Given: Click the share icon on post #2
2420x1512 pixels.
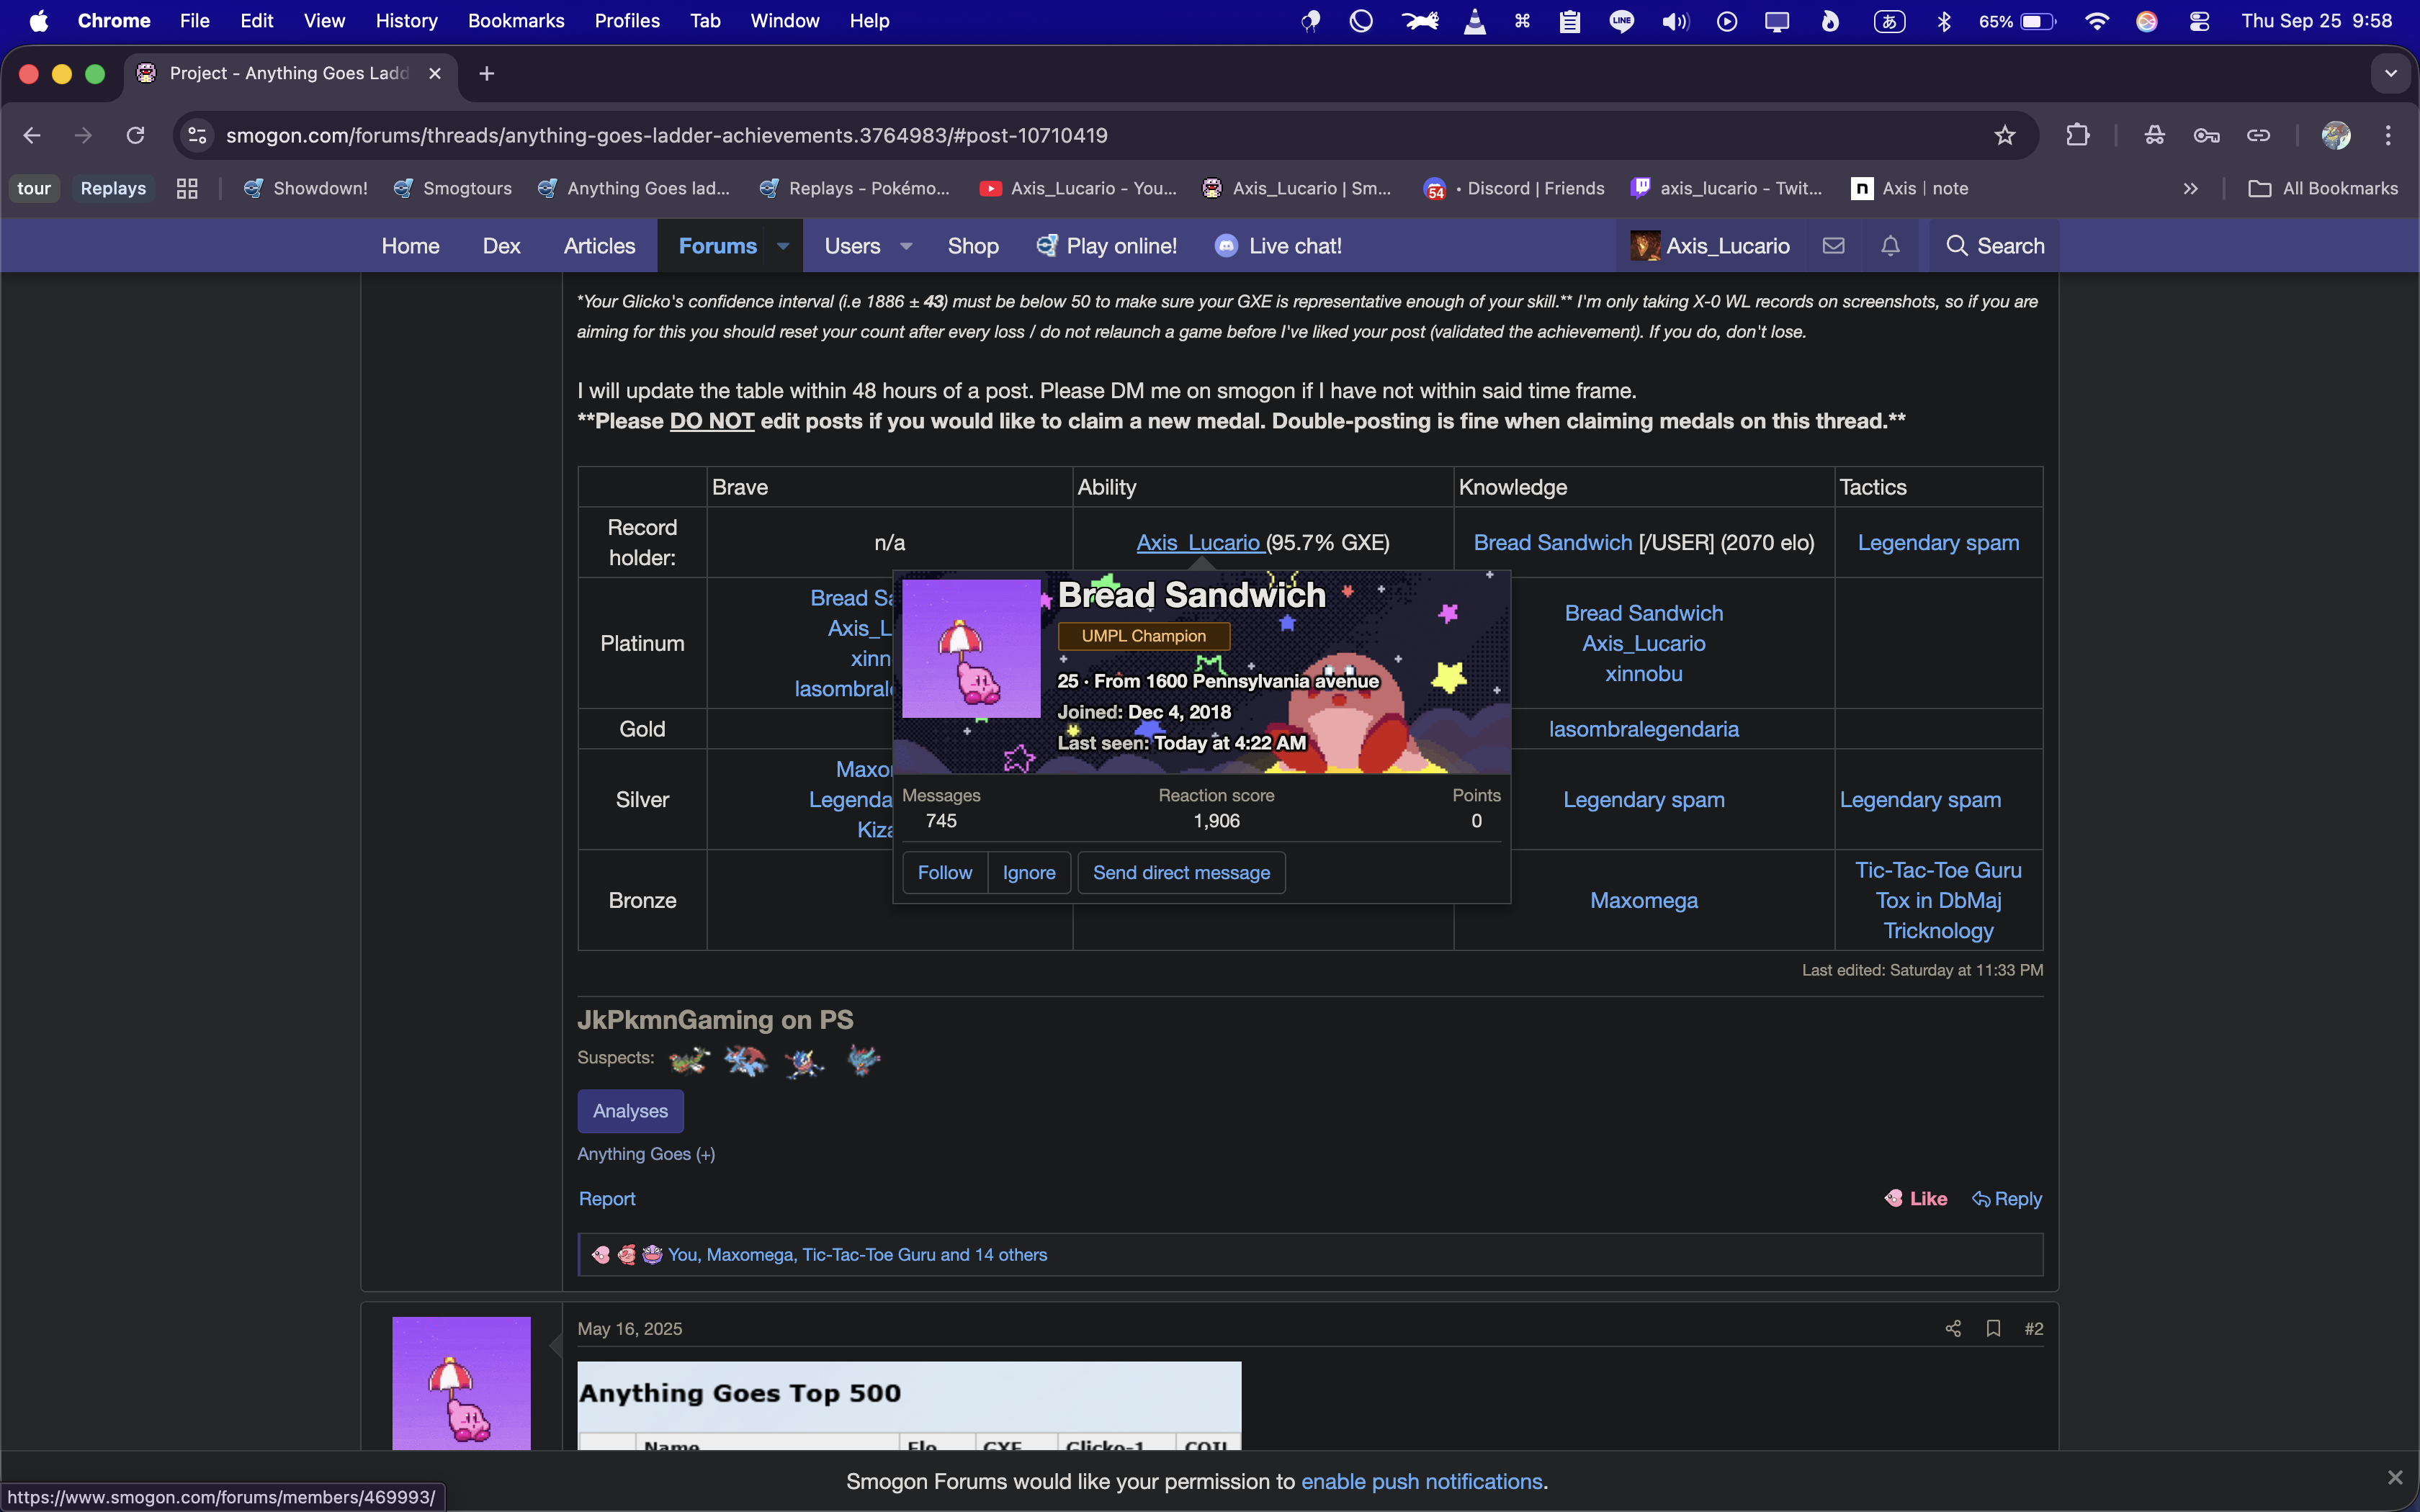Looking at the screenshot, I should pyautogui.click(x=1952, y=1328).
